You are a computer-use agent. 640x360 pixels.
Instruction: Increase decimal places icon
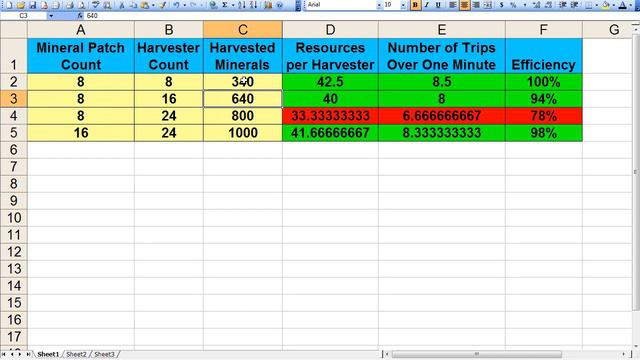point(536,5)
